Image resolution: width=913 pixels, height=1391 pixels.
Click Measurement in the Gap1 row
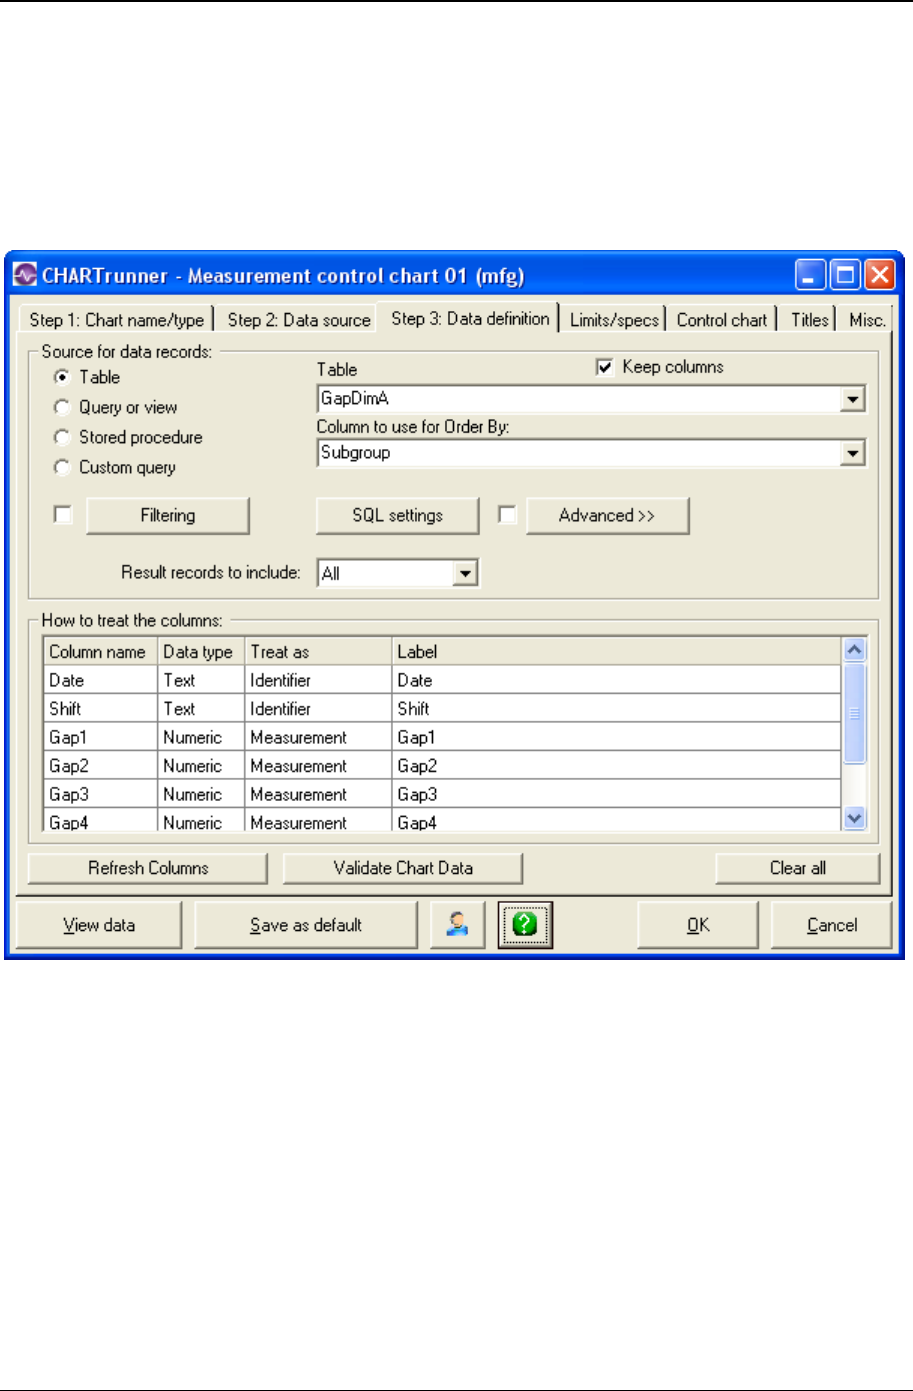[318, 737]
